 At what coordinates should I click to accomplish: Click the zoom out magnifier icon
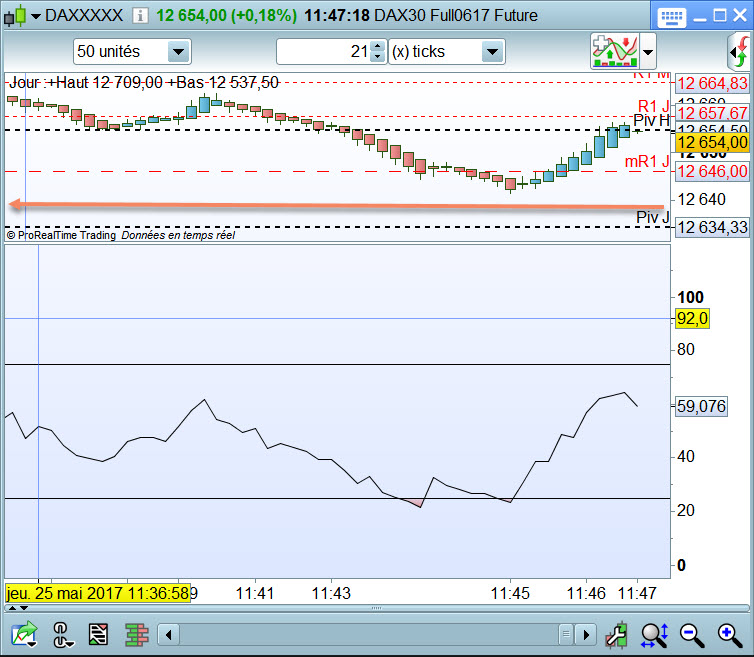tap(691, 635)
